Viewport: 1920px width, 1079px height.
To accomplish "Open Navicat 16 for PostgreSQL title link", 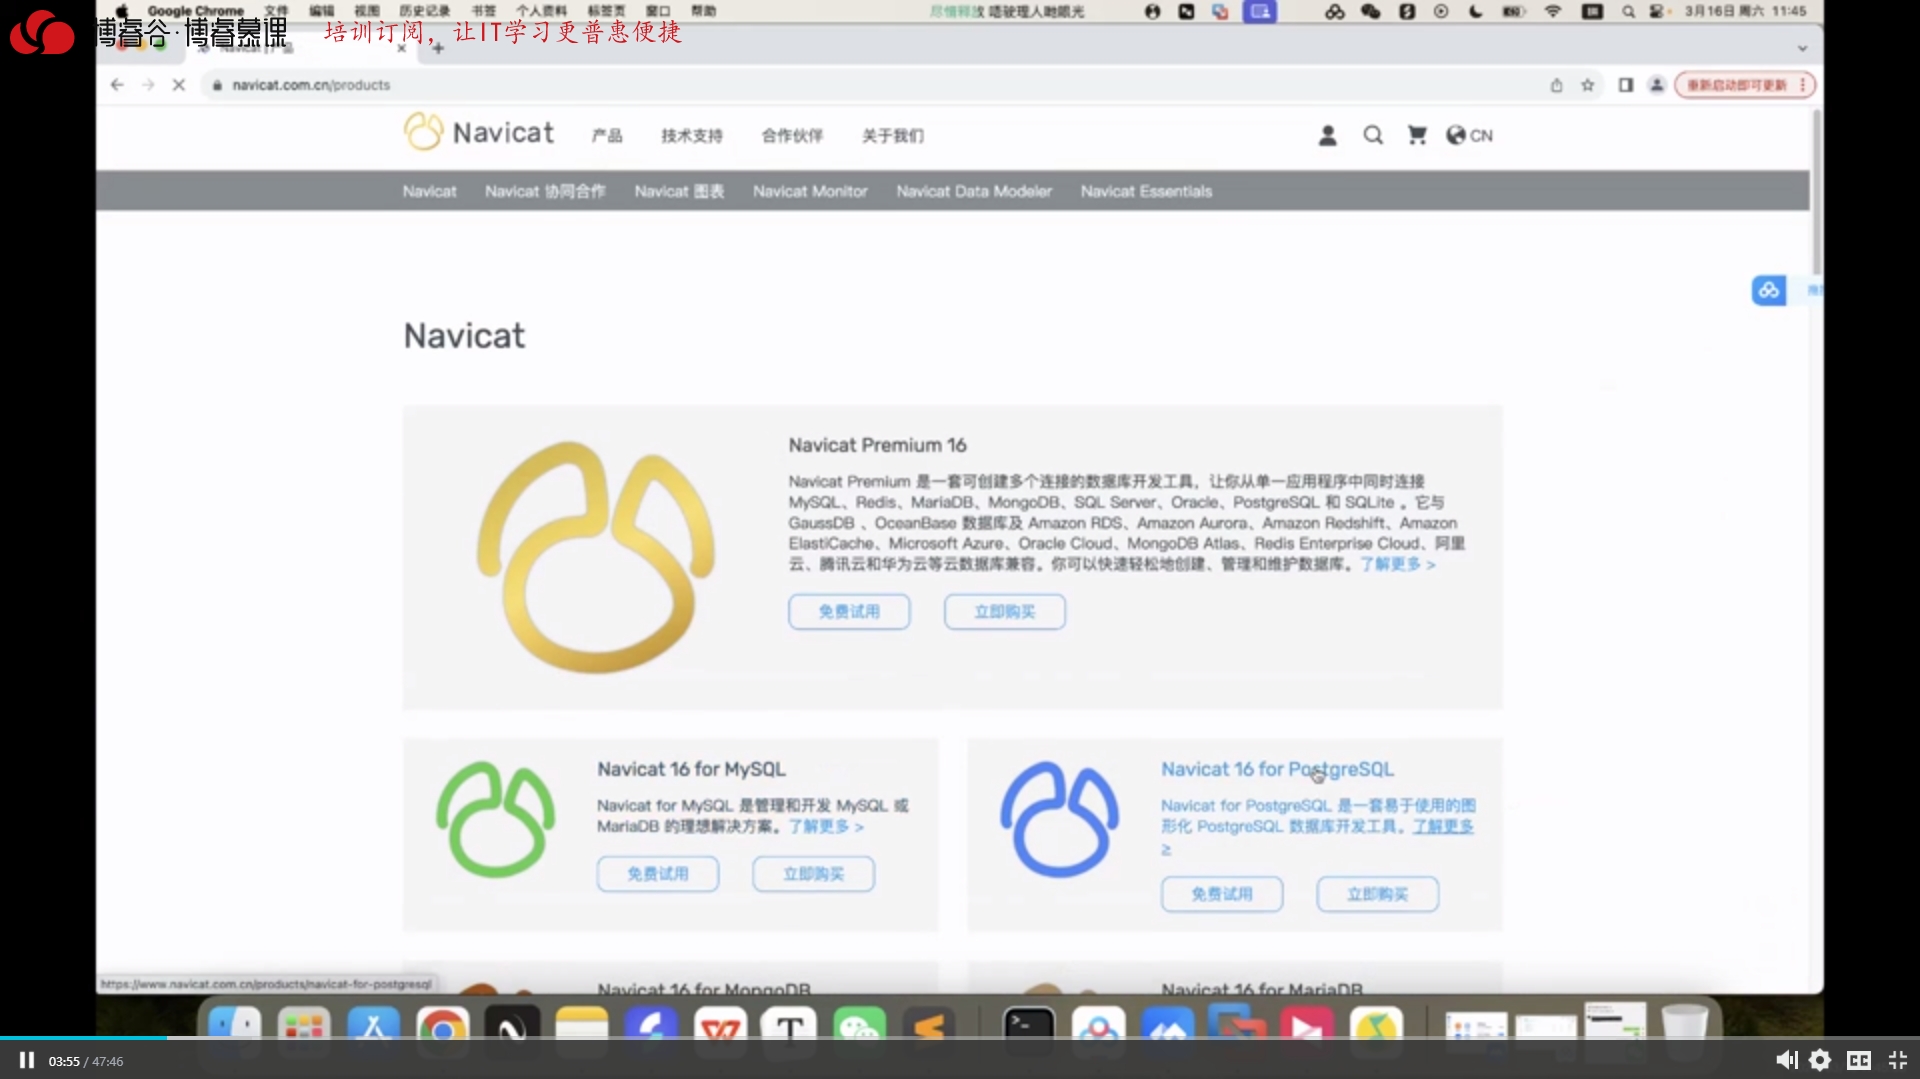I will (1277, 769).
